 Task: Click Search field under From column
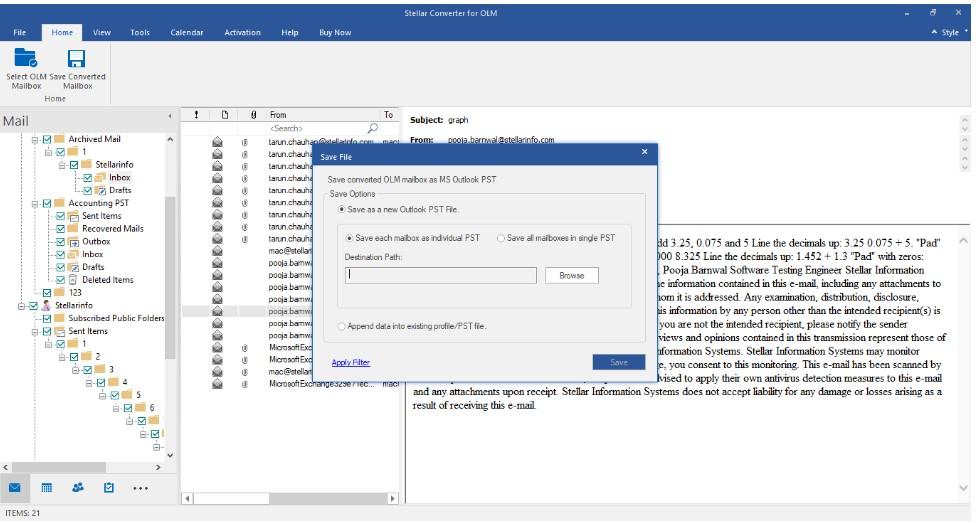(316, 128)
